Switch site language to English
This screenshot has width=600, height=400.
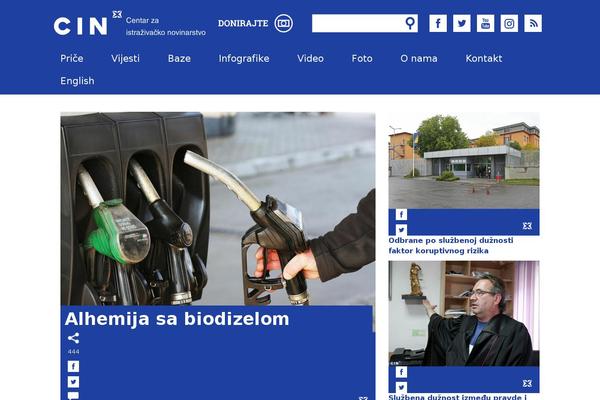77,81
